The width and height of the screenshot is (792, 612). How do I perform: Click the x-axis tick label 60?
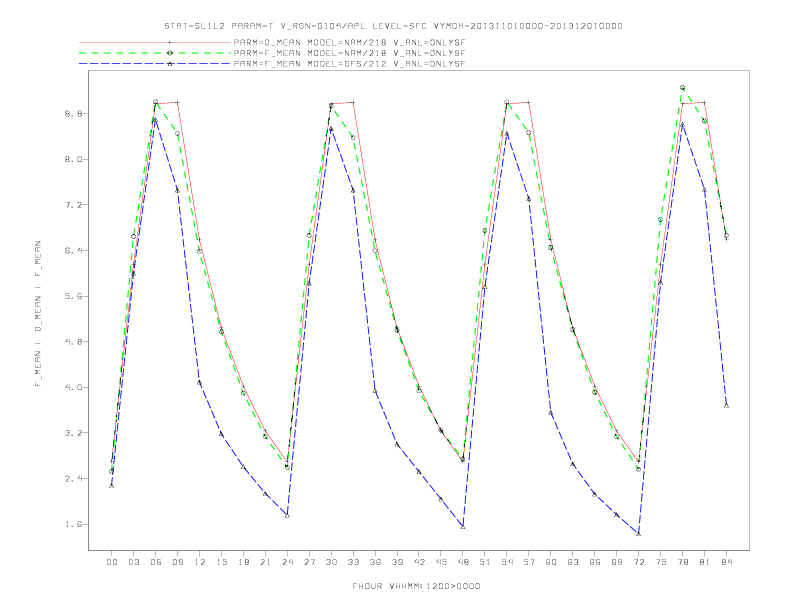(x=551, y=562)
